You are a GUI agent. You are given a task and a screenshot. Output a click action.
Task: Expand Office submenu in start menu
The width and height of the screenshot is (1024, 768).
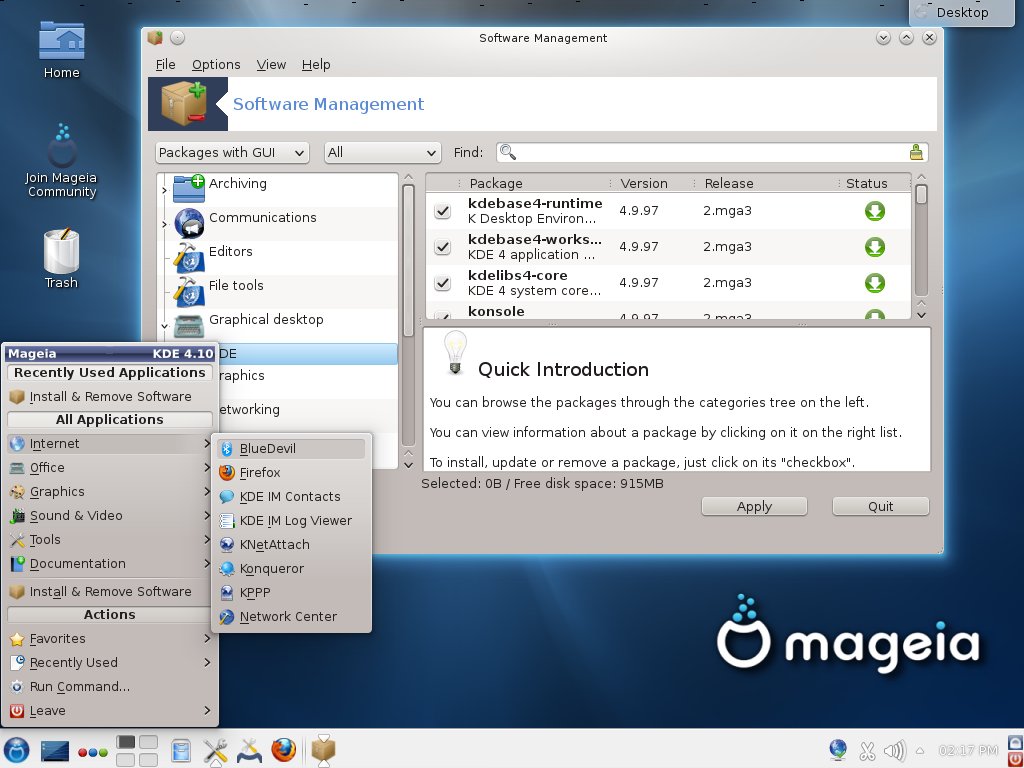click(x=110, y=468)
